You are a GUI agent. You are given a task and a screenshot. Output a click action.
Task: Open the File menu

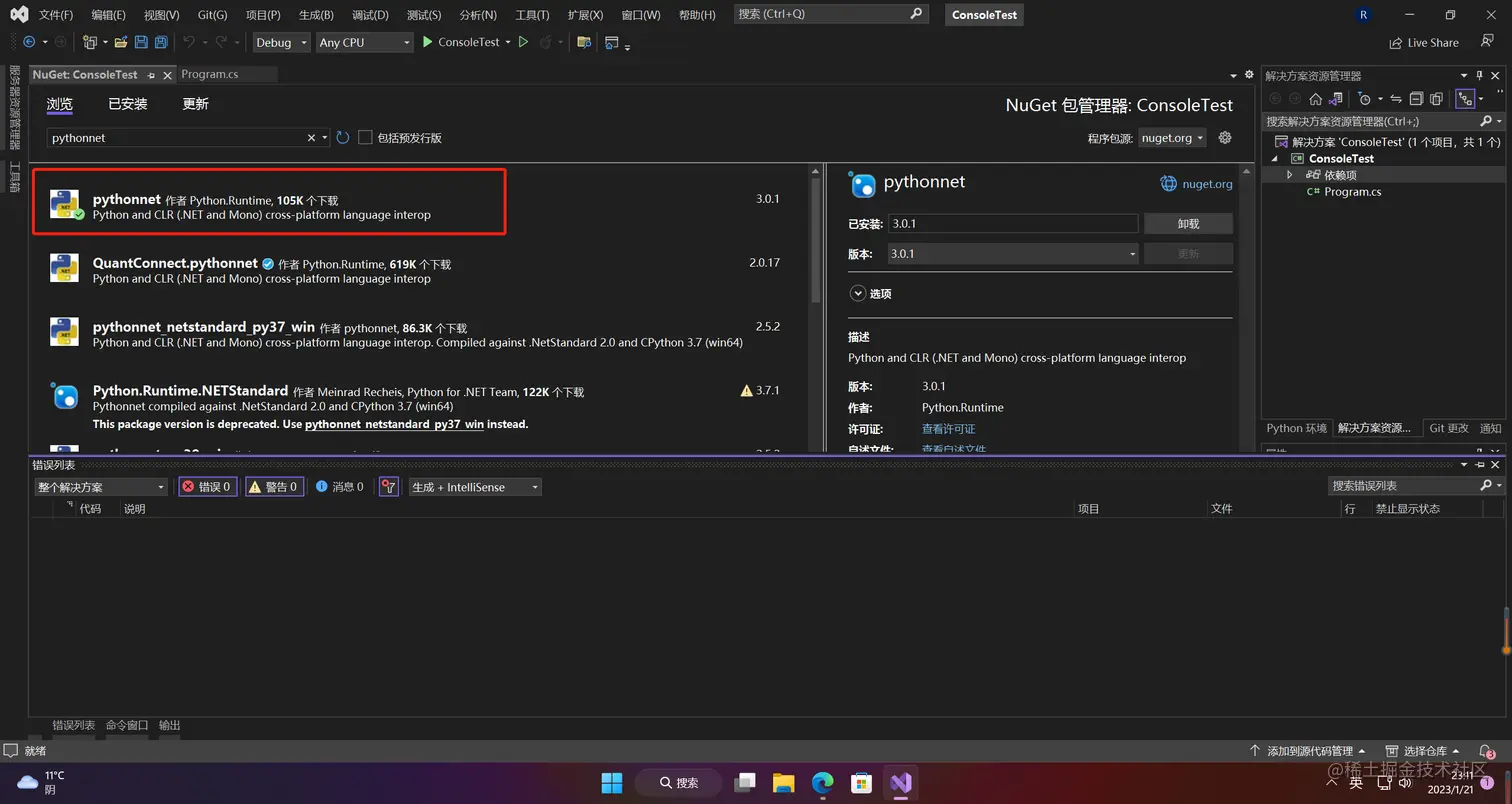point(56,15)
